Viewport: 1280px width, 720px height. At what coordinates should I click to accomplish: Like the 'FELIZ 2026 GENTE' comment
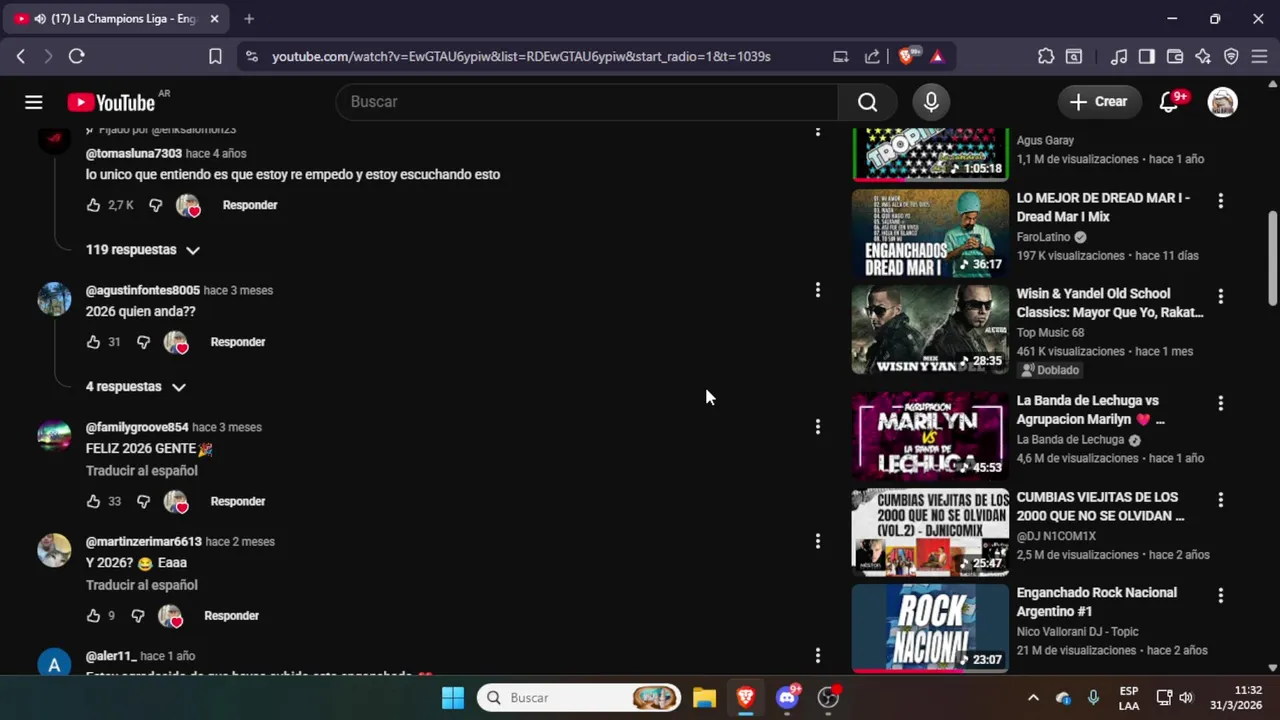click(94, 501)
